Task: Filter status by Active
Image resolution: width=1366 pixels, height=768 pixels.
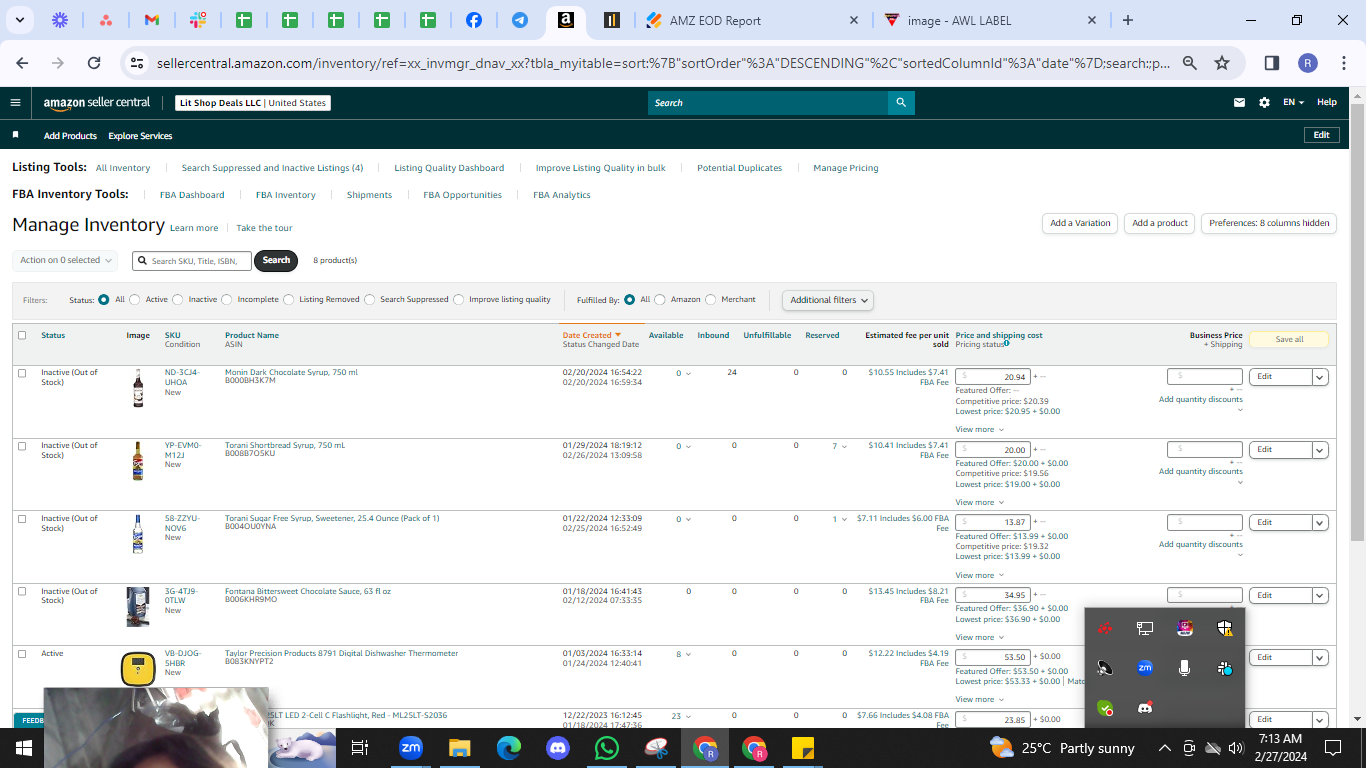Action: tap(135, 299)
